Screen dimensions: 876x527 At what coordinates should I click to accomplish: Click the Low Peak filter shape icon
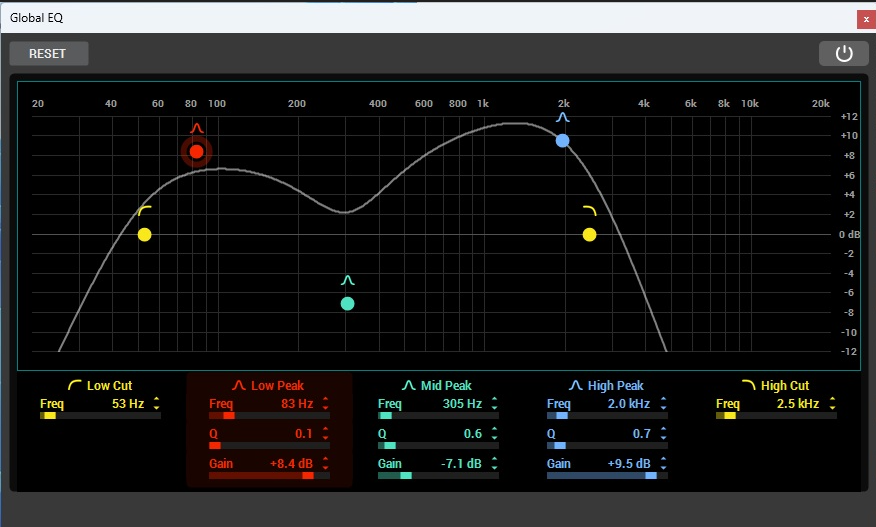pyautogui.click(x=238, y=385)
